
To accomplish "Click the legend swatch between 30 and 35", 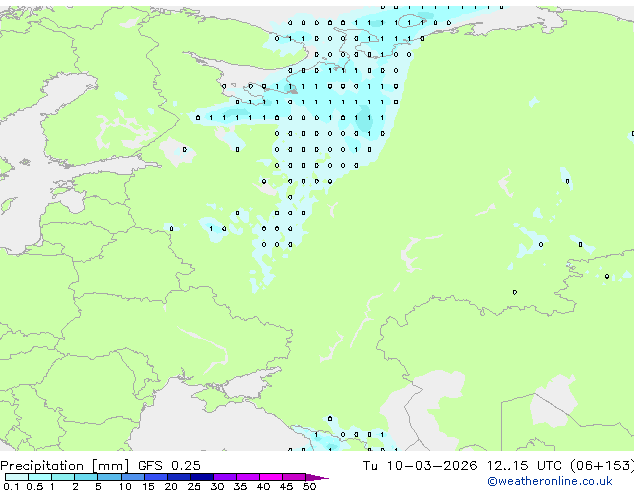I will coord(224,477).
